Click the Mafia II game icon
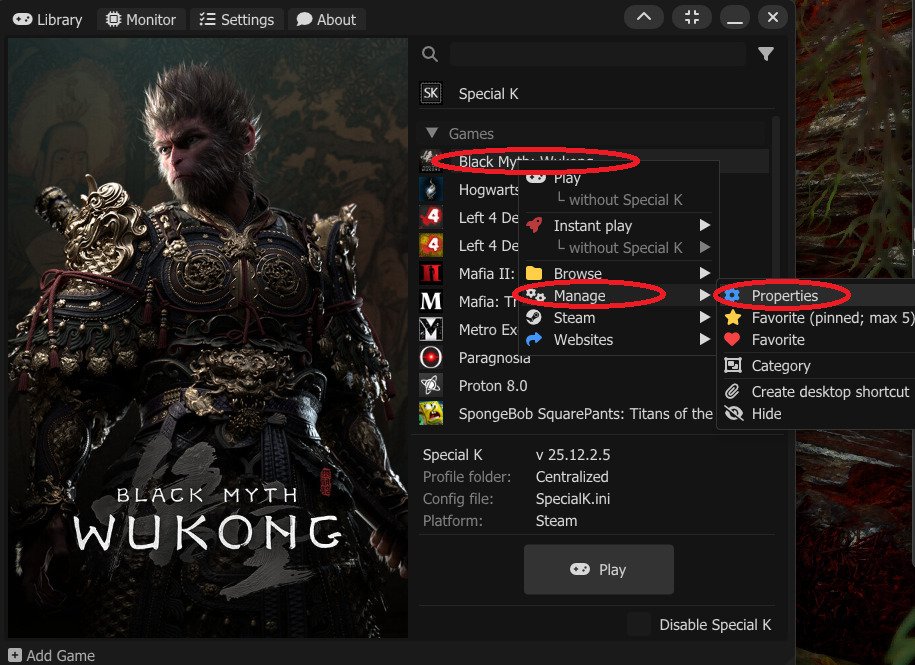The width and height of the screenshot is (915, 665). (431, 273)
